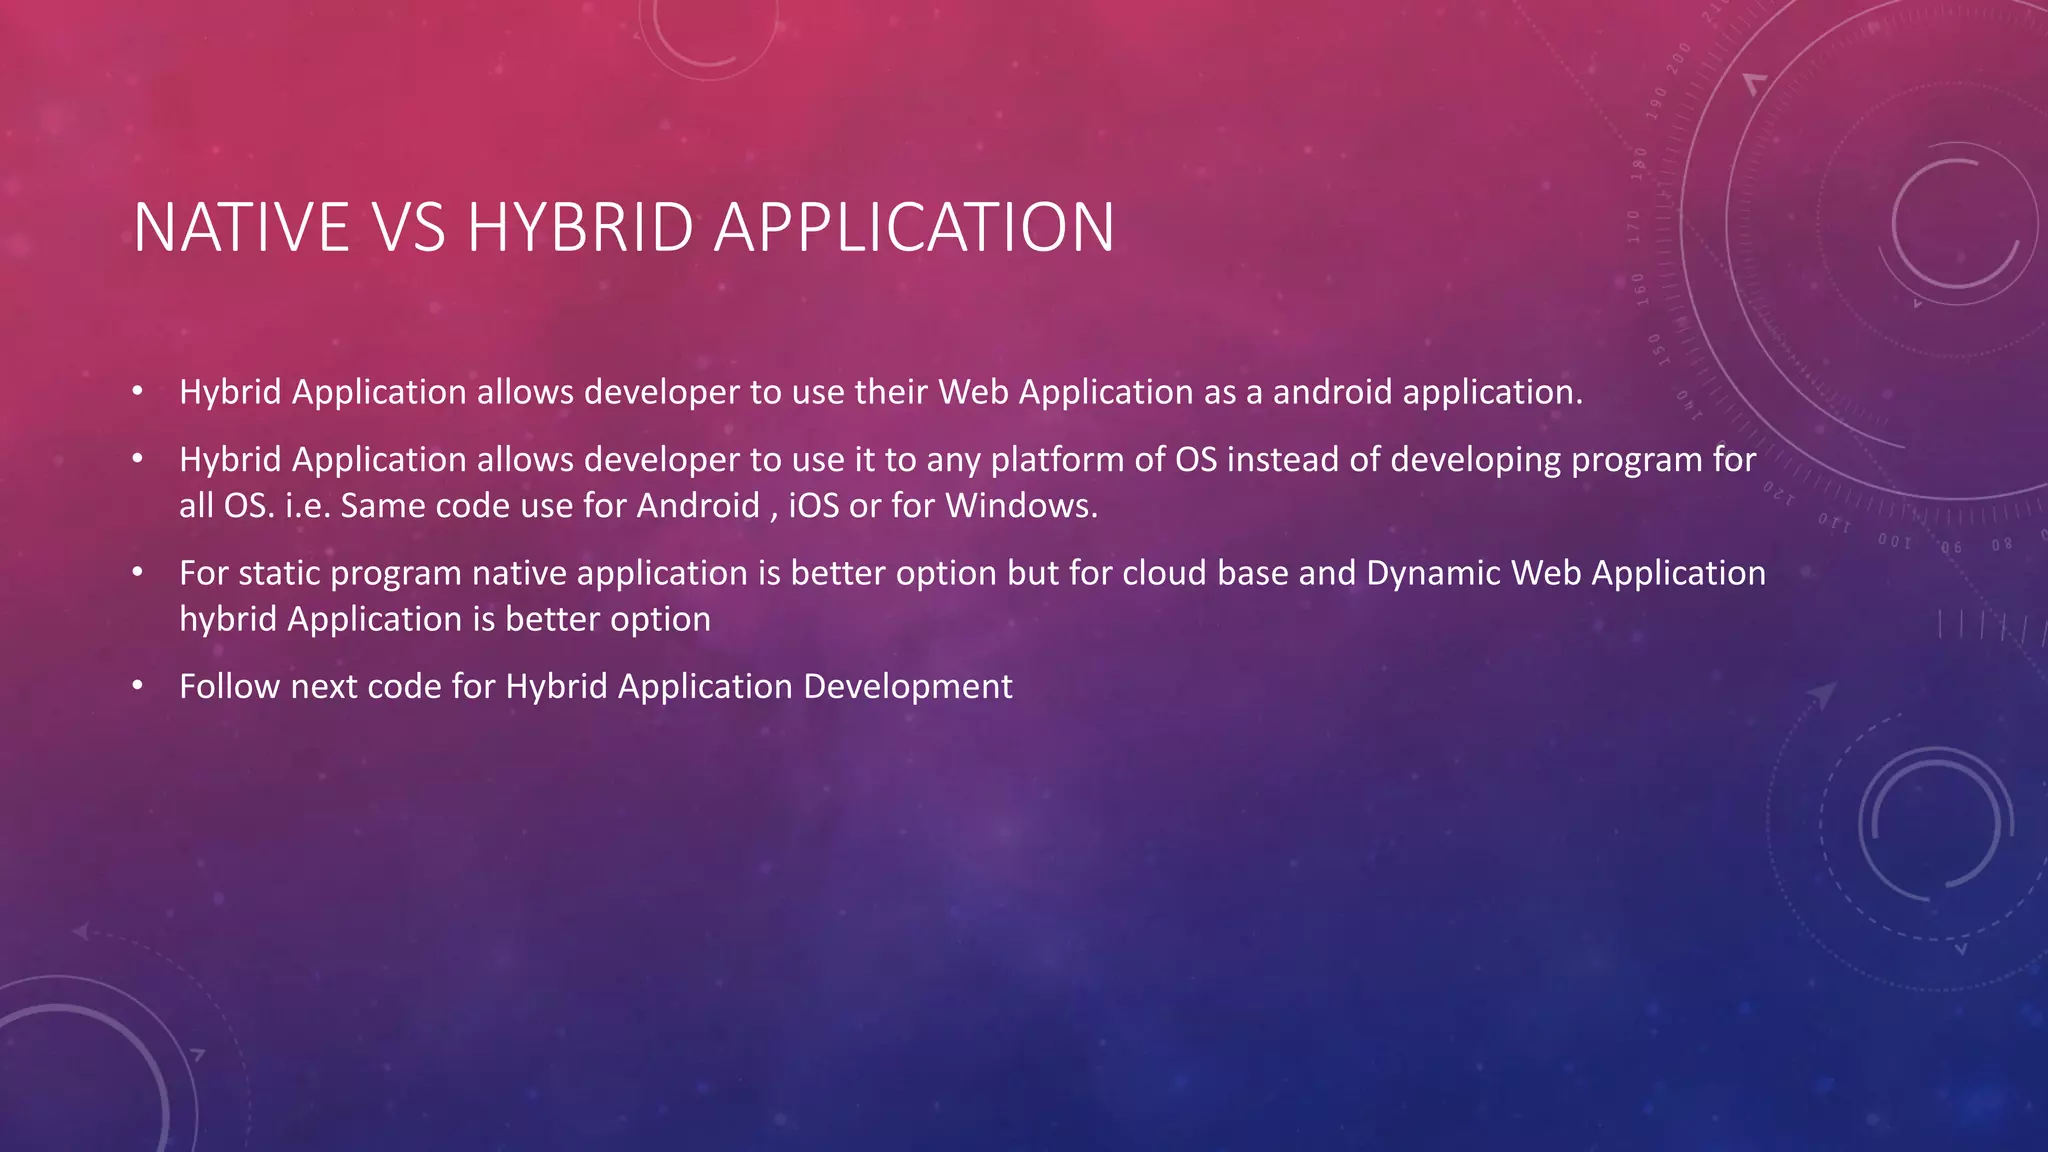Click the line starting 'all OS. i.e. Same code'
Viewport: 2048px width, 1152px height.
tap(638, 506)
